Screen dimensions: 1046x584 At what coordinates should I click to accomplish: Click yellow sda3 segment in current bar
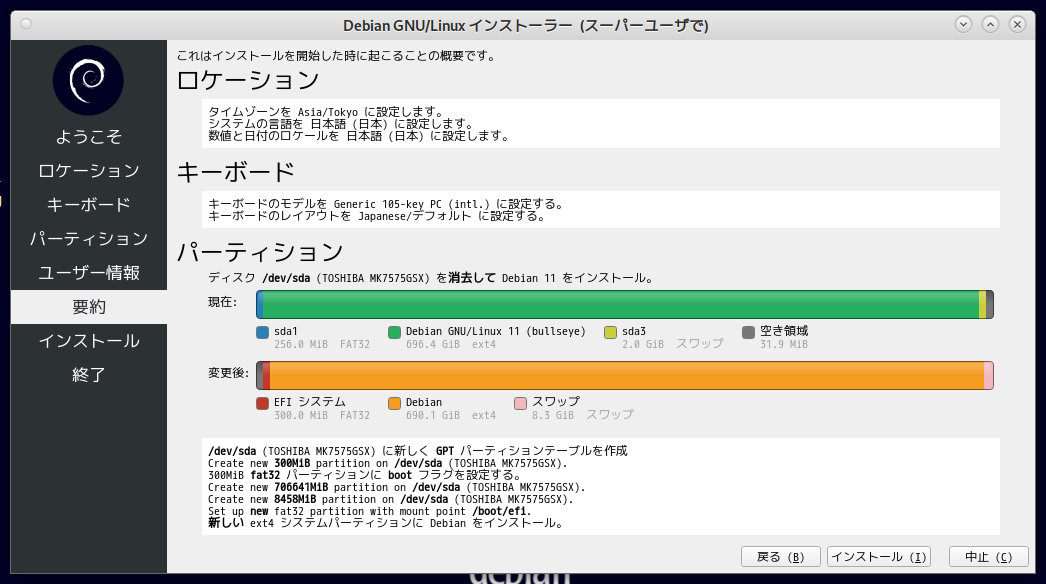[x=982, y=304]
